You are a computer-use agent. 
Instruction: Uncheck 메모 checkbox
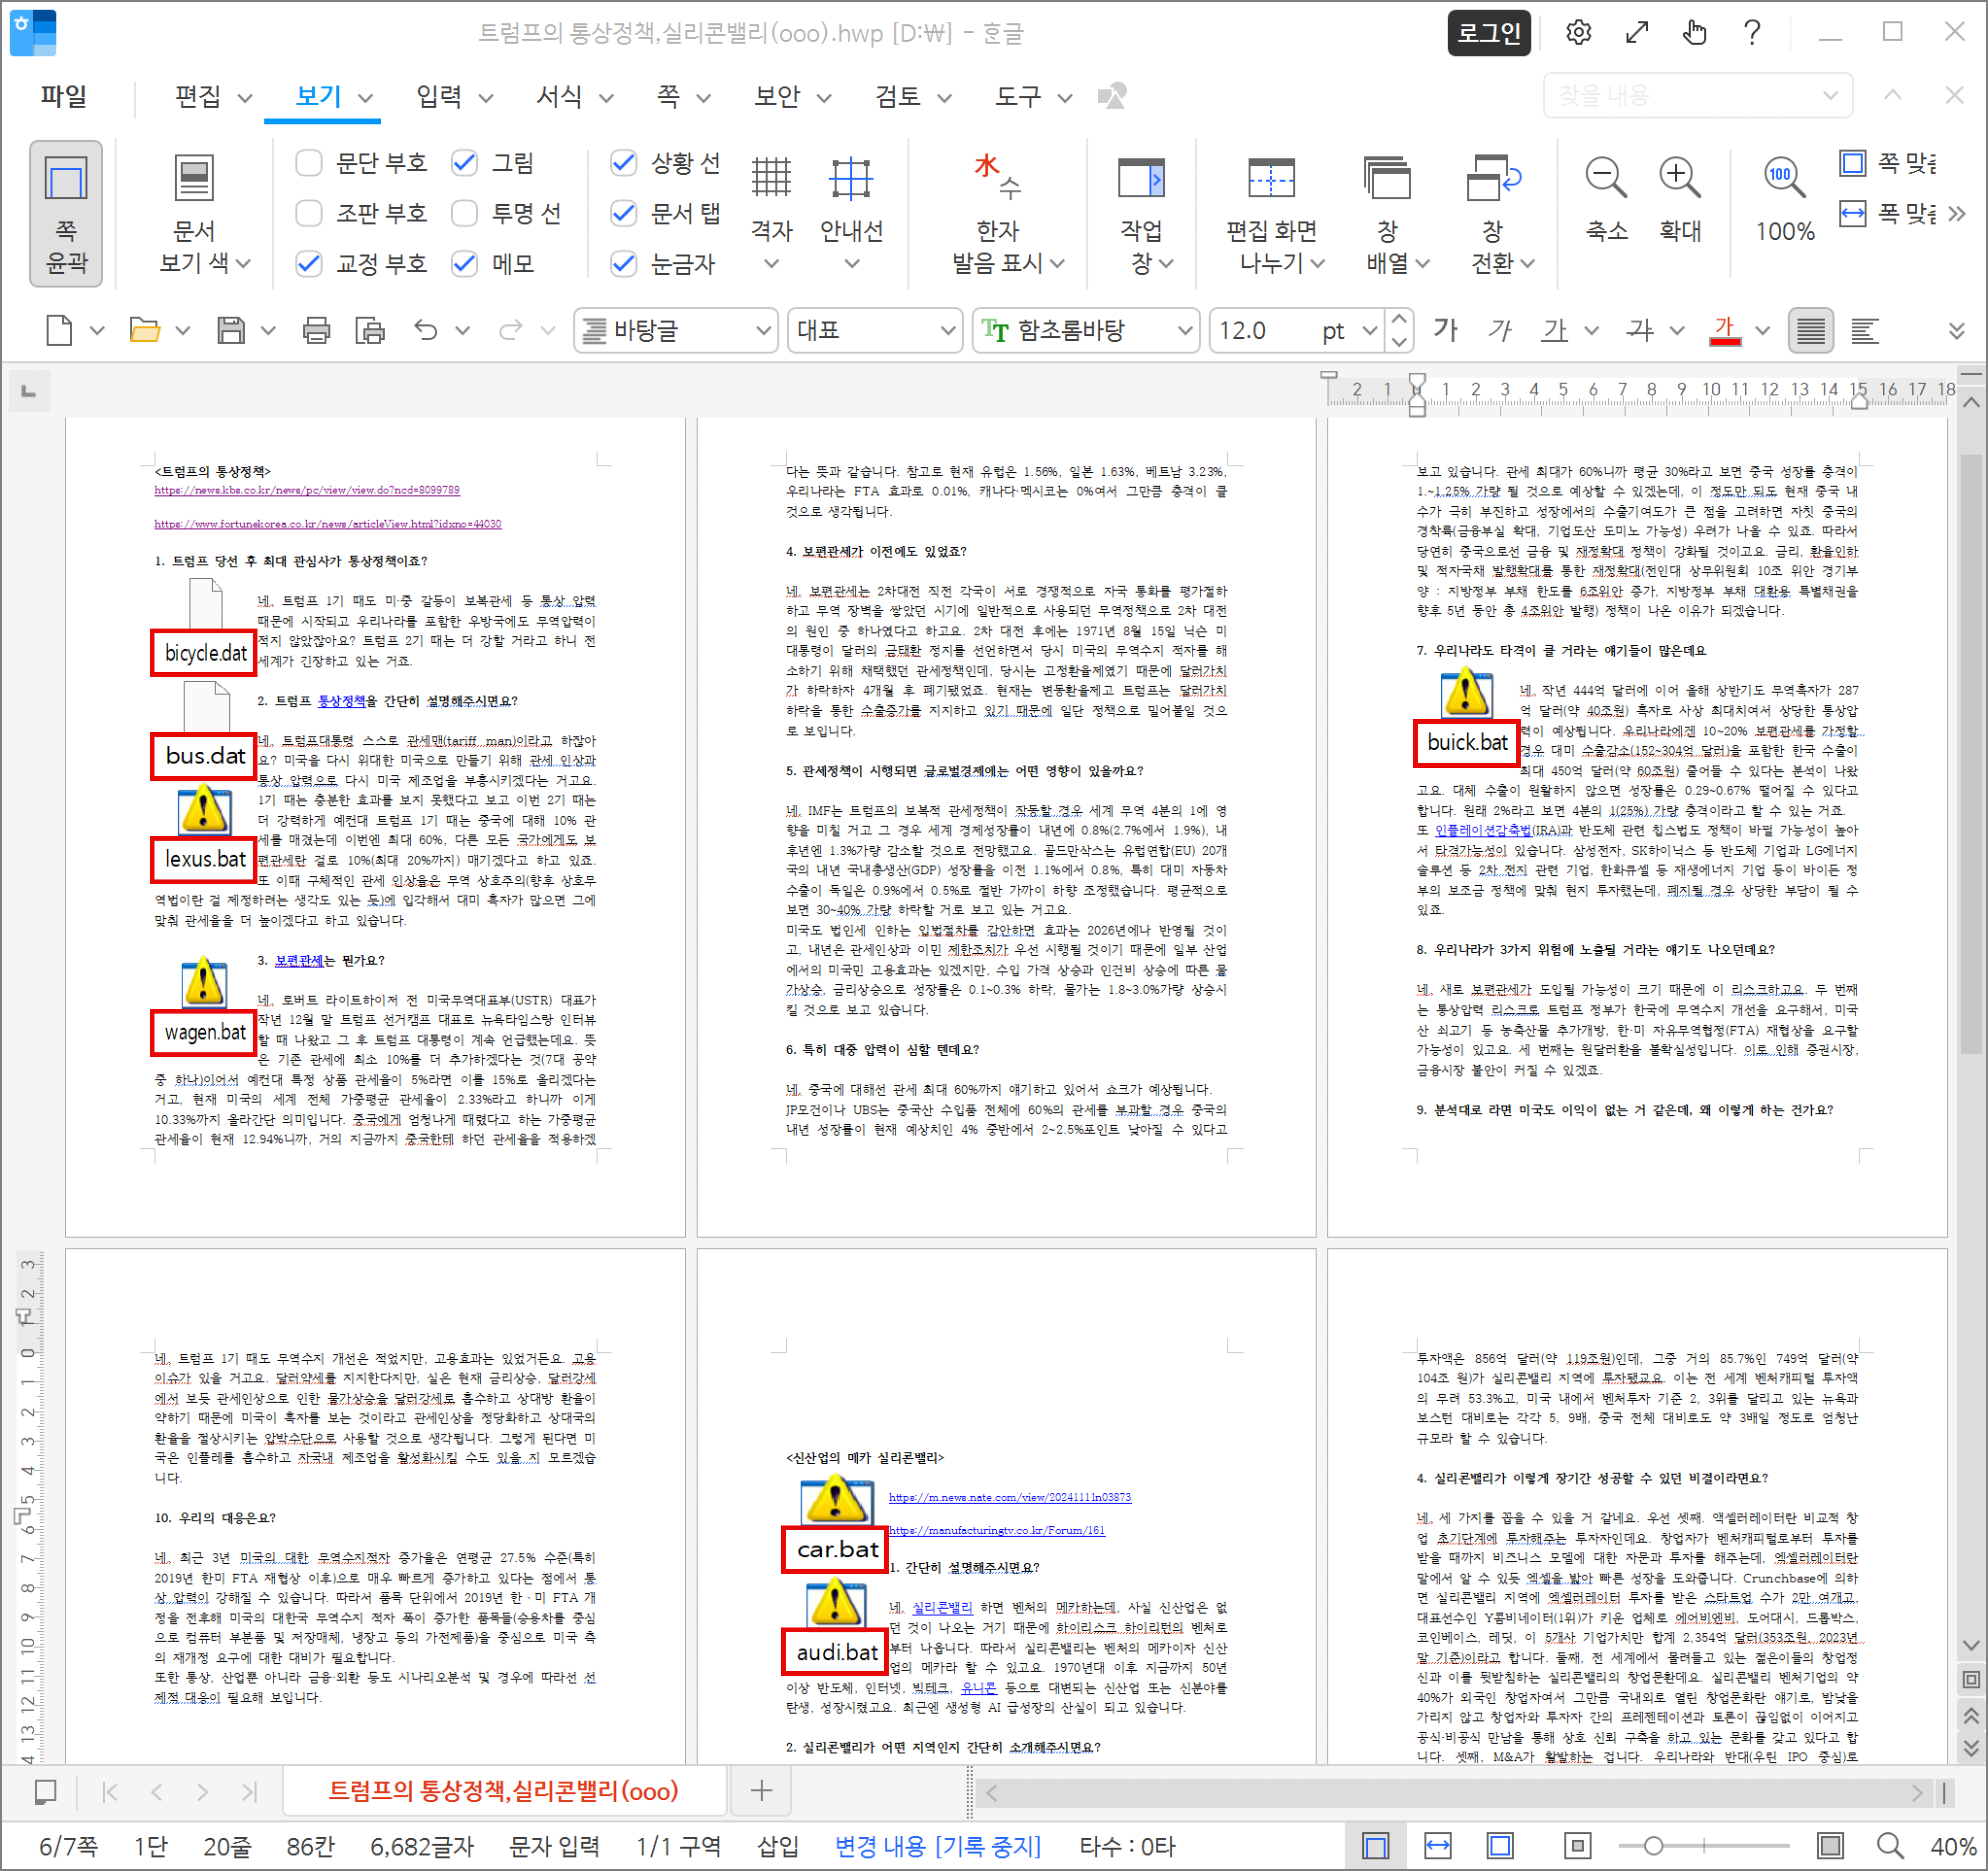[x=464, y=264]
